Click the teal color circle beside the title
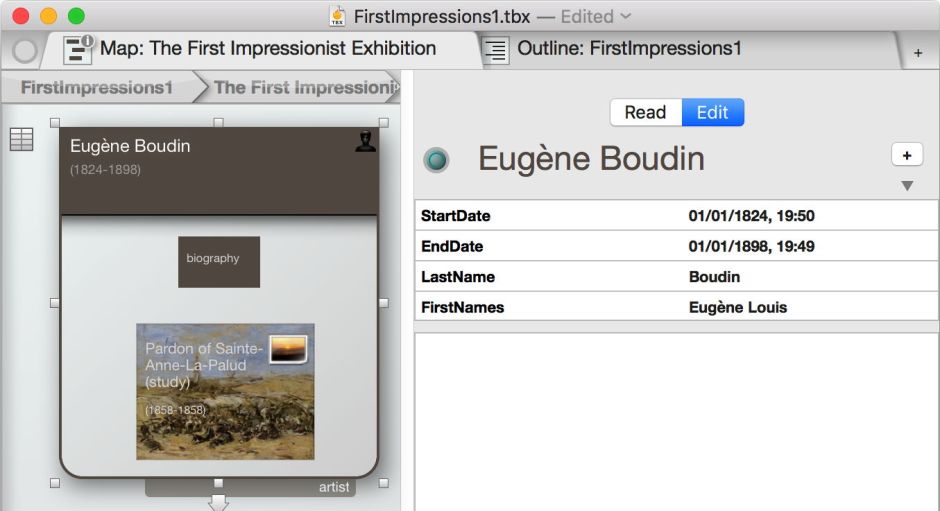This screenshot has width=940, height=511. click(436, 160)
